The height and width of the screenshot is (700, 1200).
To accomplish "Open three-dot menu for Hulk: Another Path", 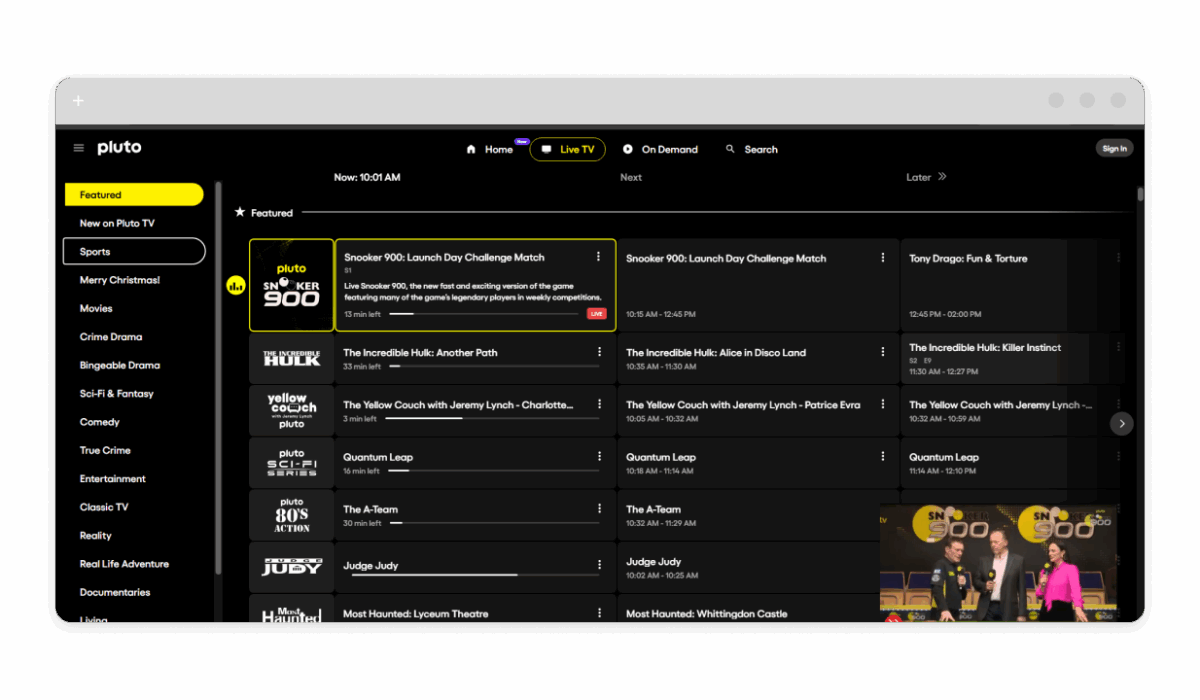I will tap(599, 352).
